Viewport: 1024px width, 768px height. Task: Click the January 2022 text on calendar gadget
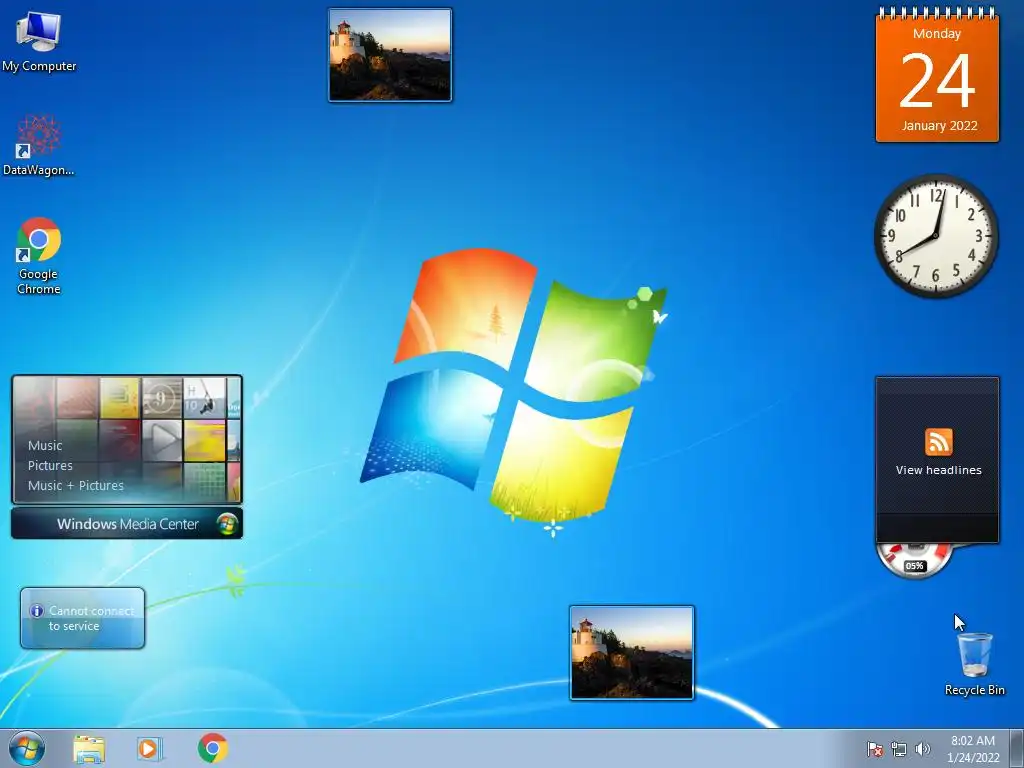(x=939, y=125)
